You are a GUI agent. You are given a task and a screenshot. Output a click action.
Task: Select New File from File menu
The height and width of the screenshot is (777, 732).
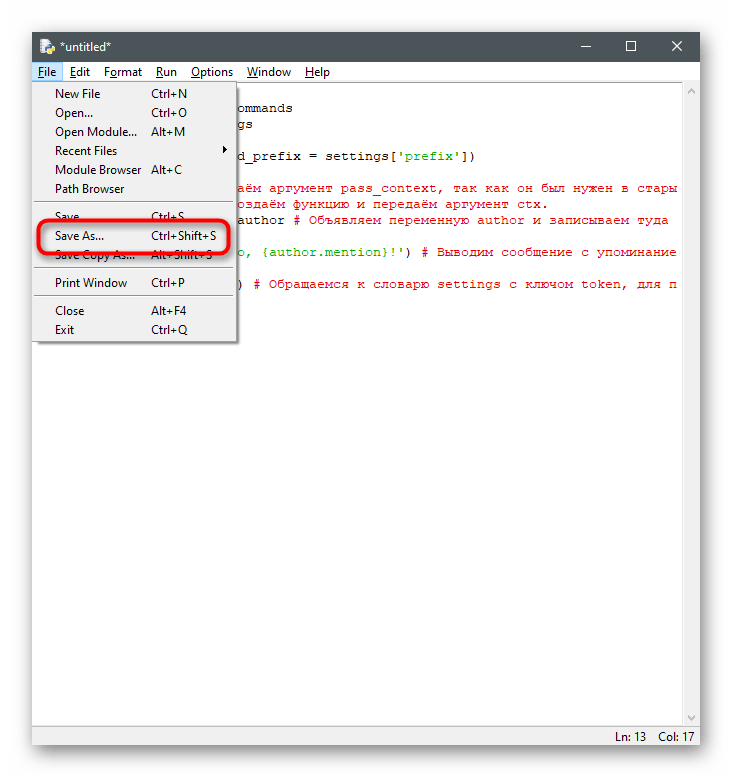pos(78,94)
